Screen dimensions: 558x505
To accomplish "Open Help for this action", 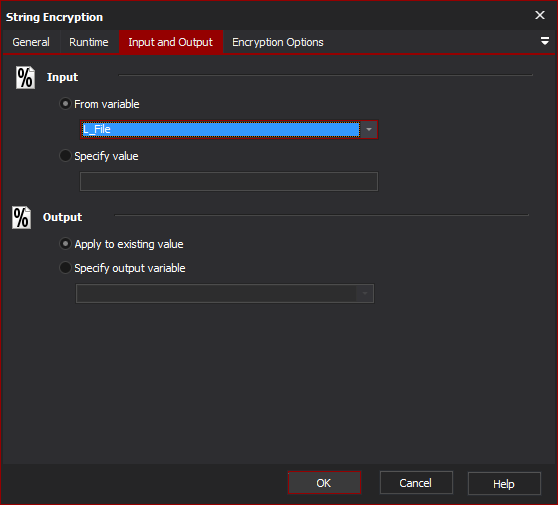I will point(504,484).
